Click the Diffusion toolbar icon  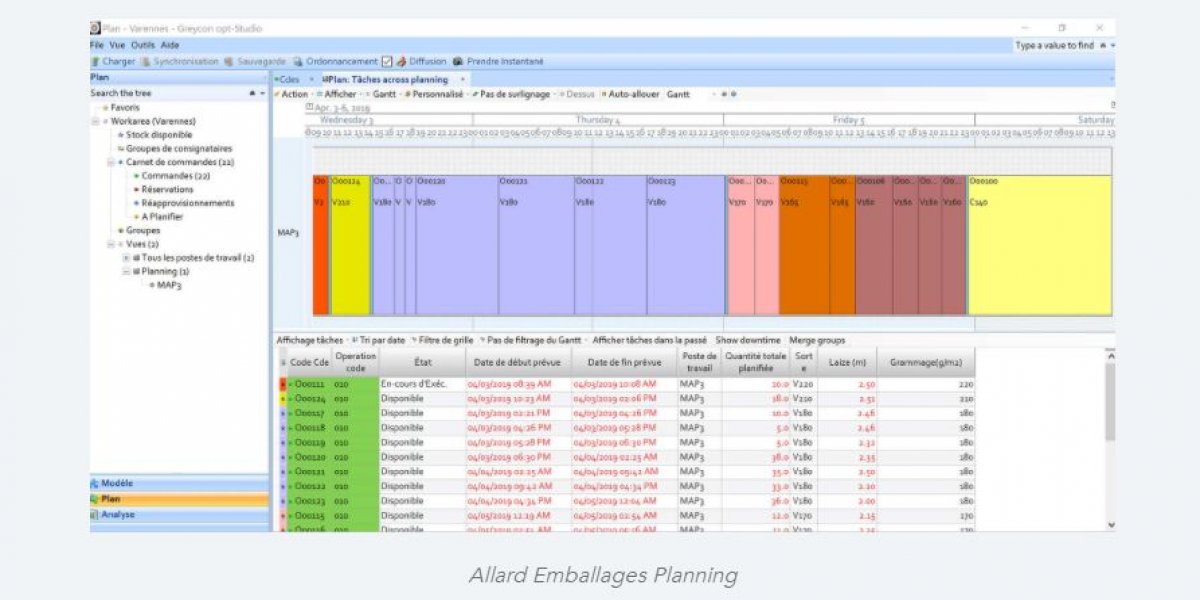click(402, 61)
